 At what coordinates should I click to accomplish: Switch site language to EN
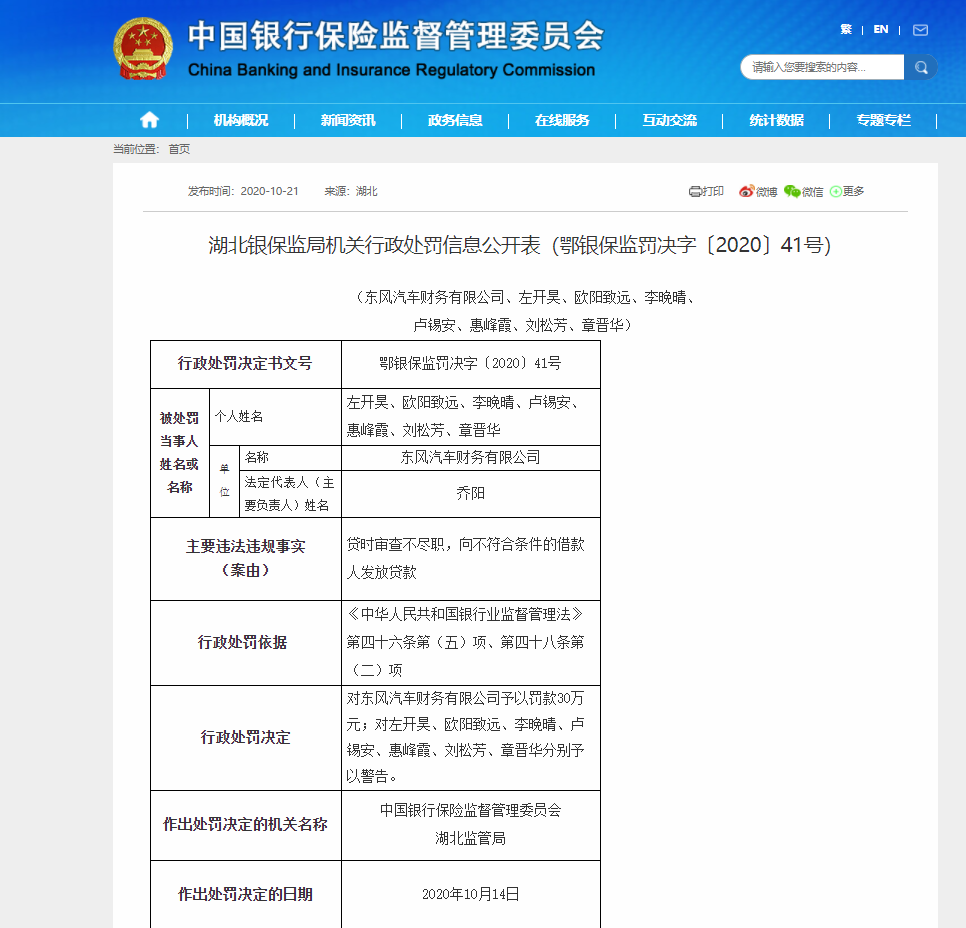(x=880, y=30)
